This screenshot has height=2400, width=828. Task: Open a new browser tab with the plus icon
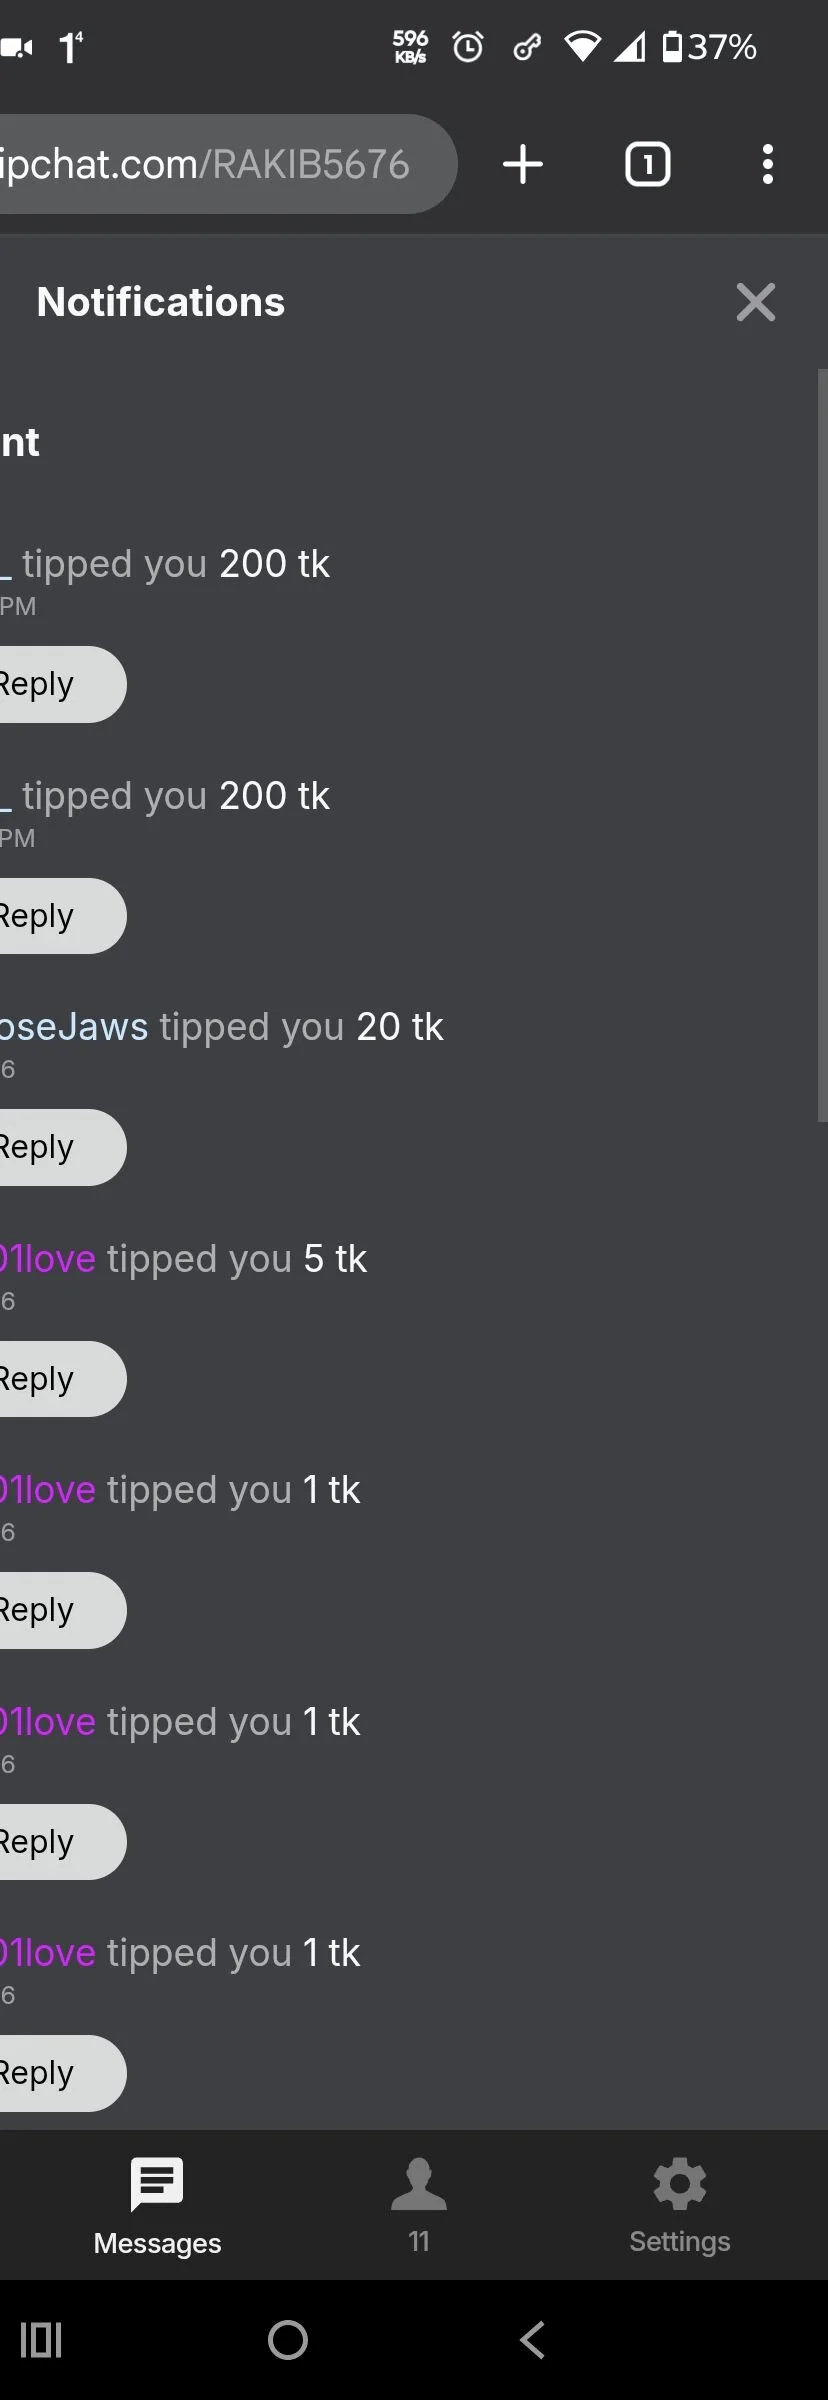(523, 164)
